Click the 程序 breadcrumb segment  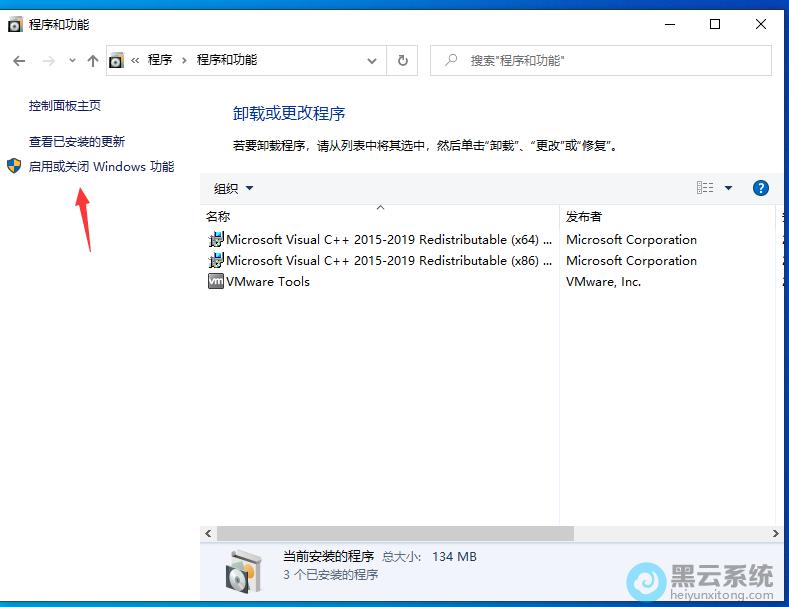(x=160, y=60)
